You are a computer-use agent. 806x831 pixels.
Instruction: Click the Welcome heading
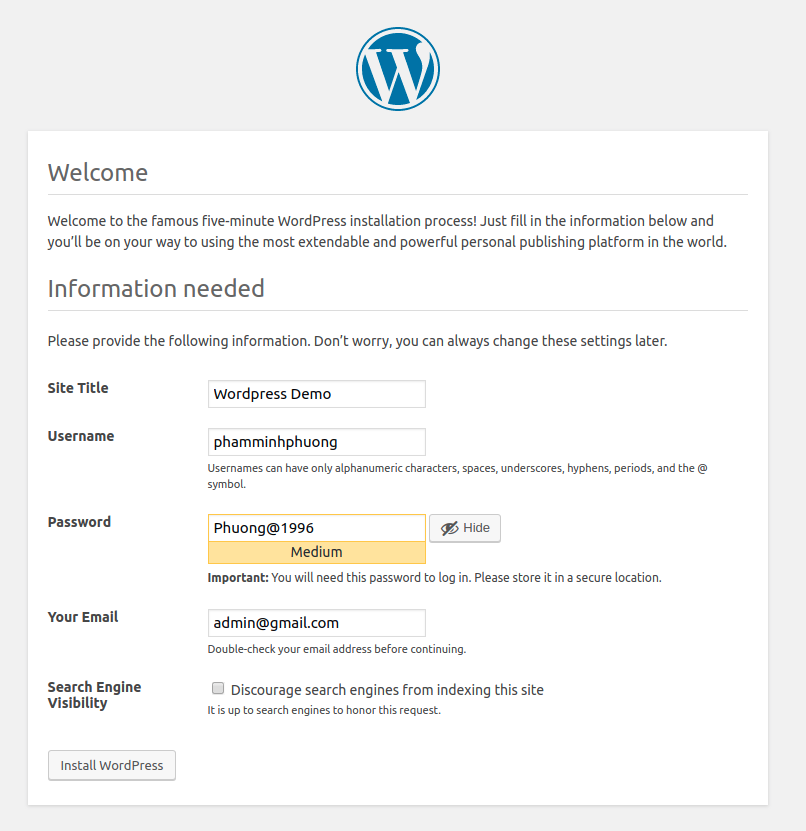(x=98, y=173)
